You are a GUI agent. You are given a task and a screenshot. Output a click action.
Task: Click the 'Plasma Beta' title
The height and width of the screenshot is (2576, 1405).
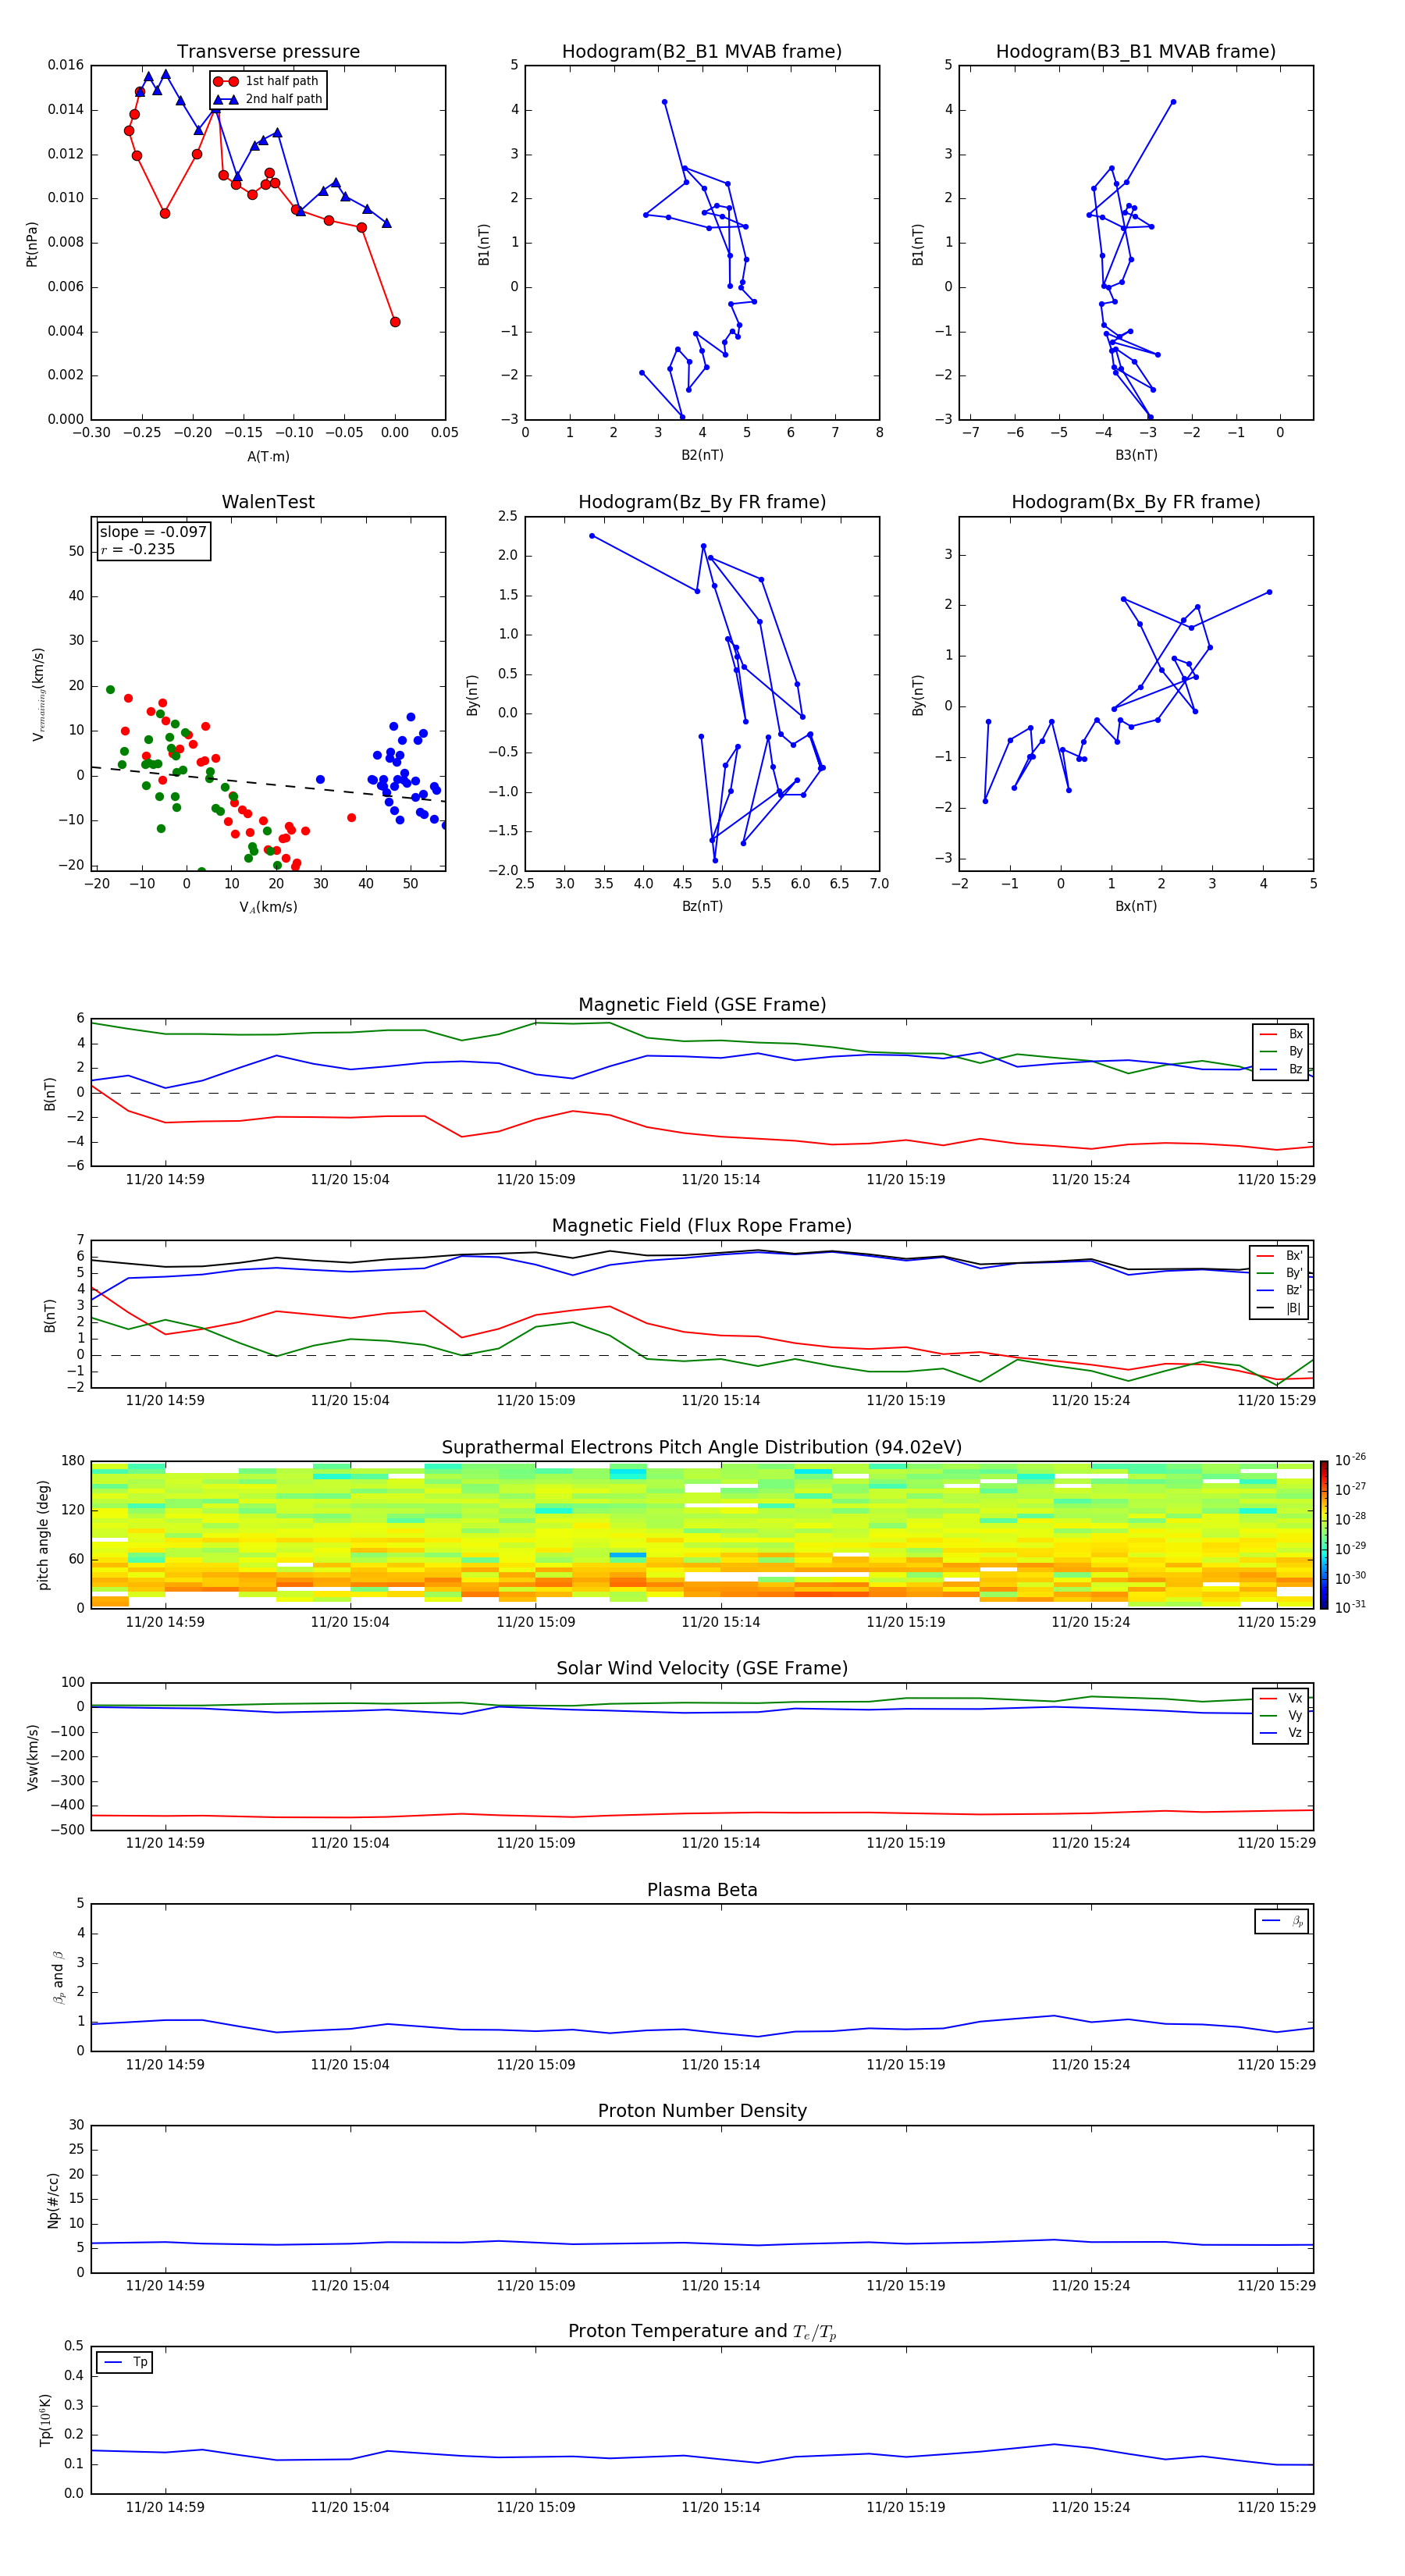(x=702, y=1890)
